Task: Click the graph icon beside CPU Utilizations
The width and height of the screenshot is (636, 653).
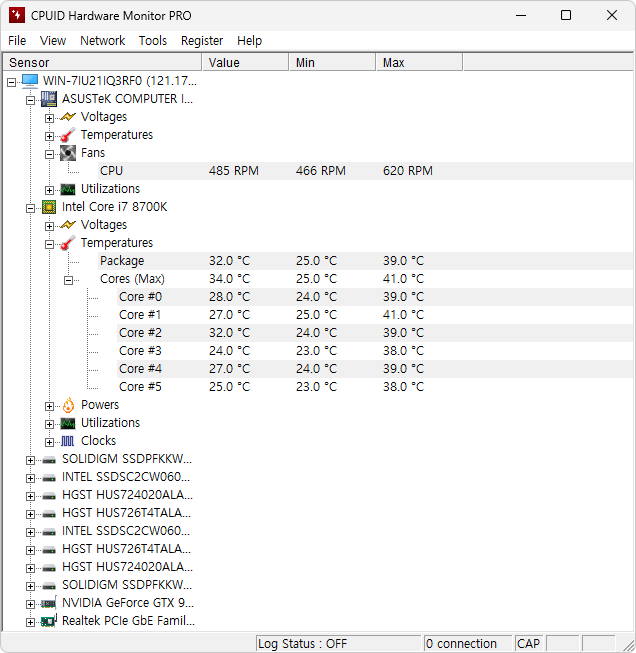Action: 67,423
